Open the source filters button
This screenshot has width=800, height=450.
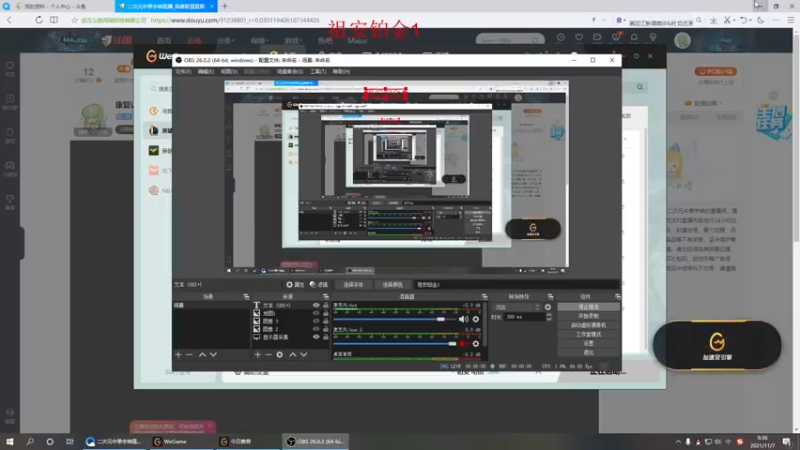[x=319, y=285]
